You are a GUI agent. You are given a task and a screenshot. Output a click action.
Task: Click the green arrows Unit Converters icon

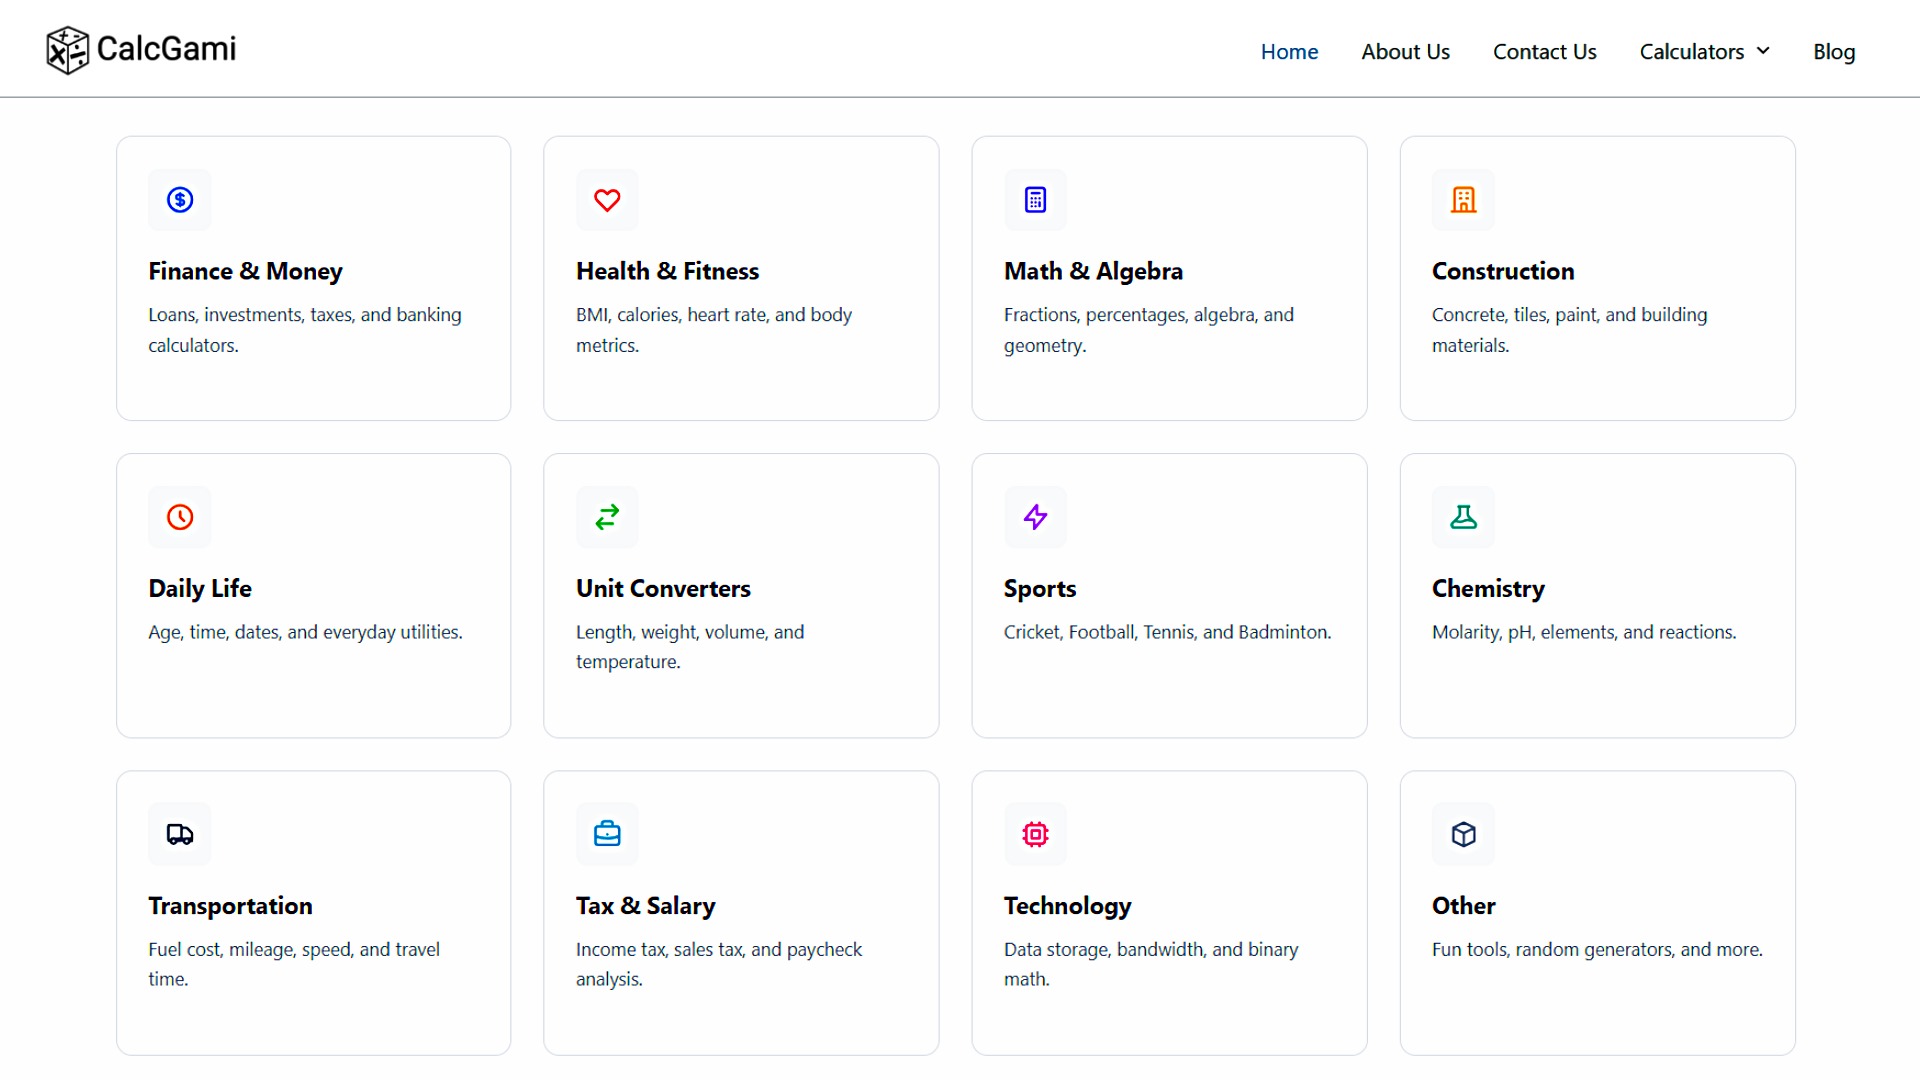[607, 517]
